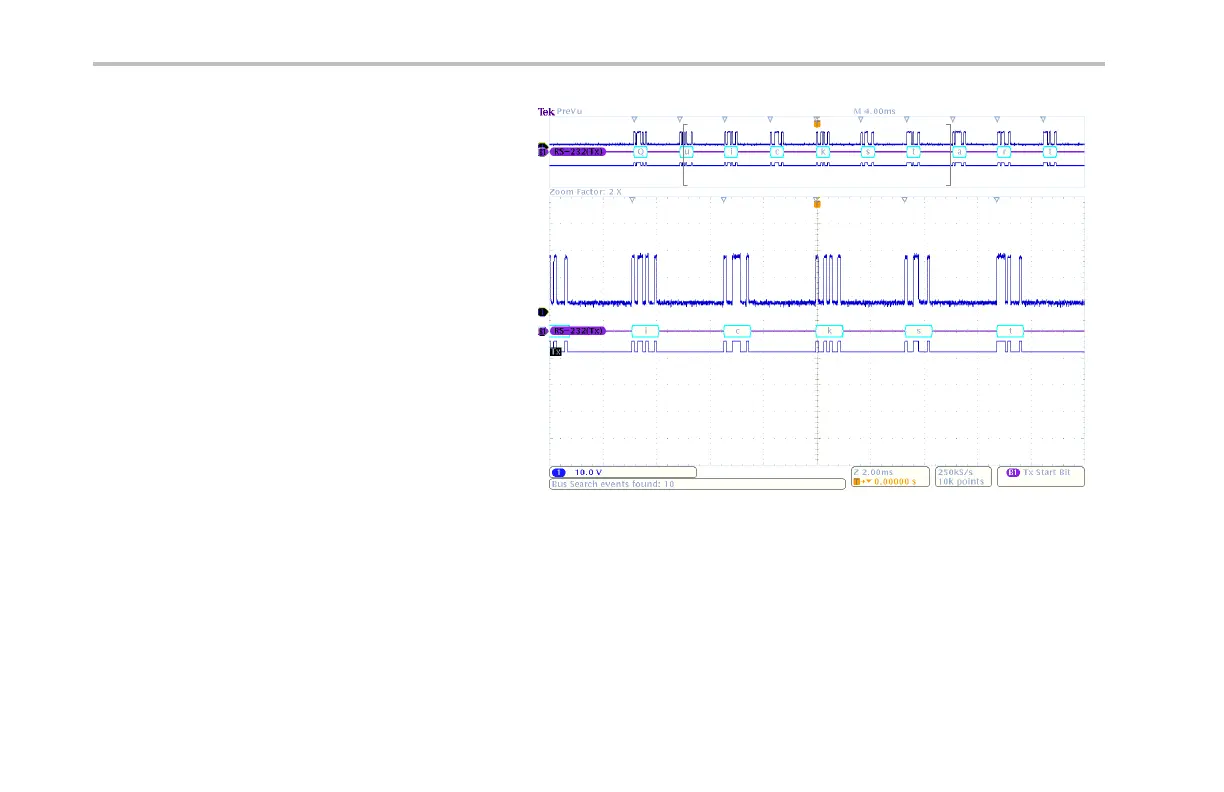Click the decoded 'r' packet in overview
Image resolution: width=1224 pixels, height=792 pixels.
point(1004,151)
